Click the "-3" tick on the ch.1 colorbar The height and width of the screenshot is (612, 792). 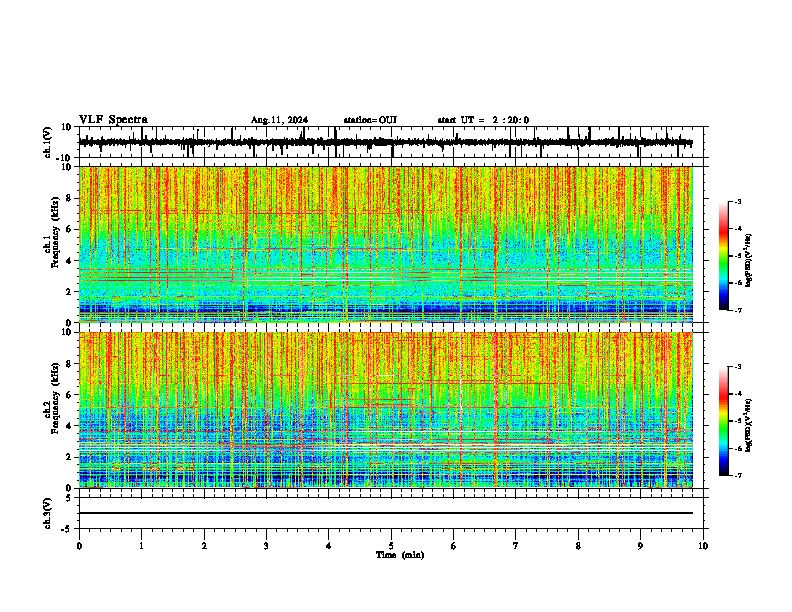(x=737, y=202)
